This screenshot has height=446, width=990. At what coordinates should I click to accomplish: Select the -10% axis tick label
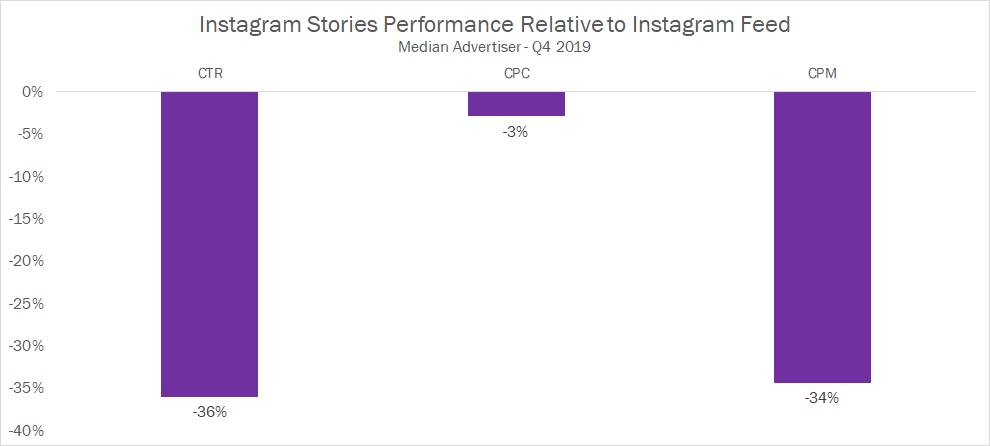pos(27,177)
